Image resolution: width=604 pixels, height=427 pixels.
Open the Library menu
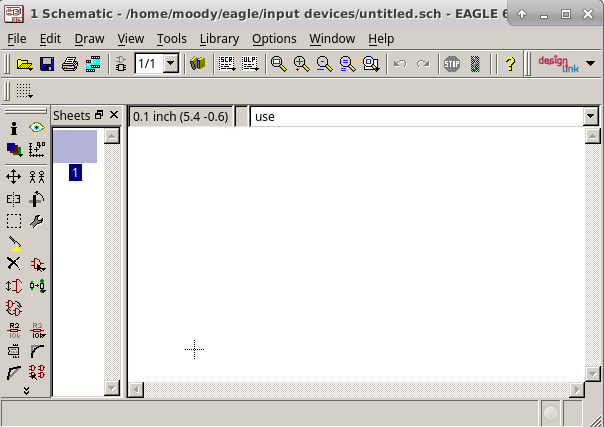pyautogui.click(x=220, y=39)
